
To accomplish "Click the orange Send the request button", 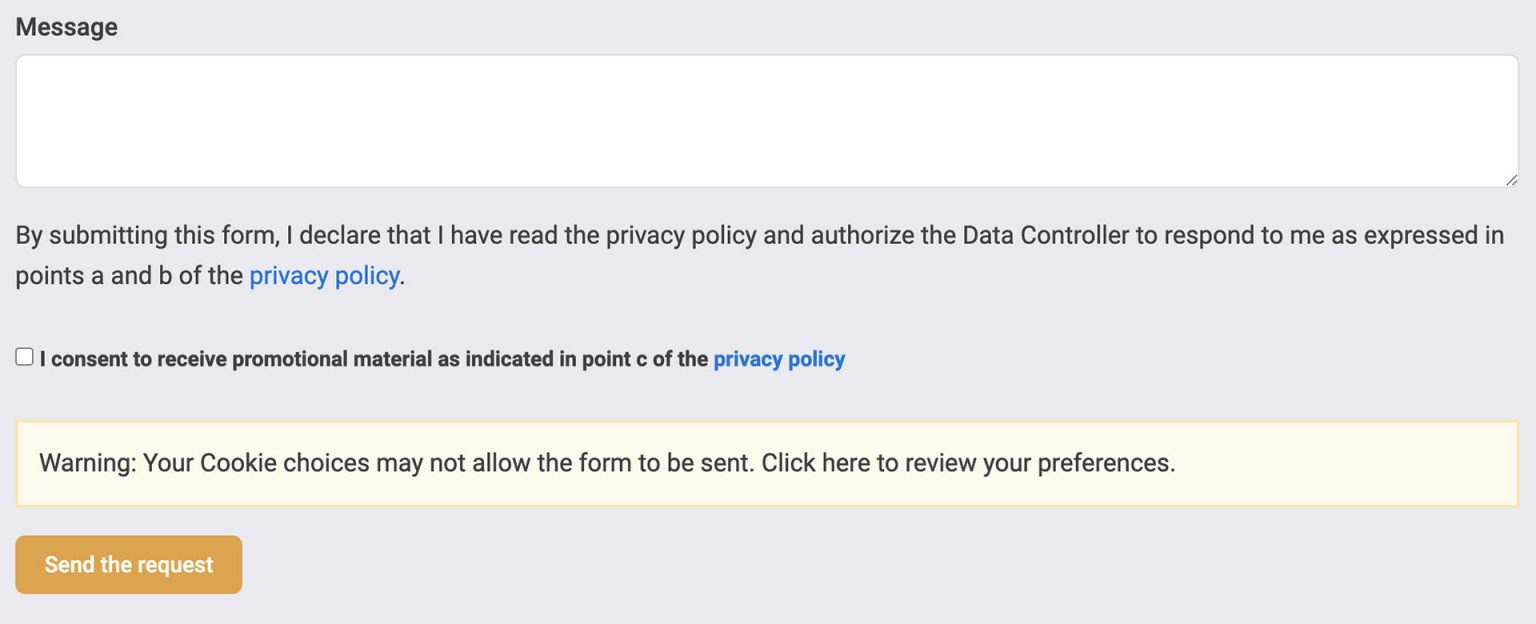I will [x=128, y=564].
